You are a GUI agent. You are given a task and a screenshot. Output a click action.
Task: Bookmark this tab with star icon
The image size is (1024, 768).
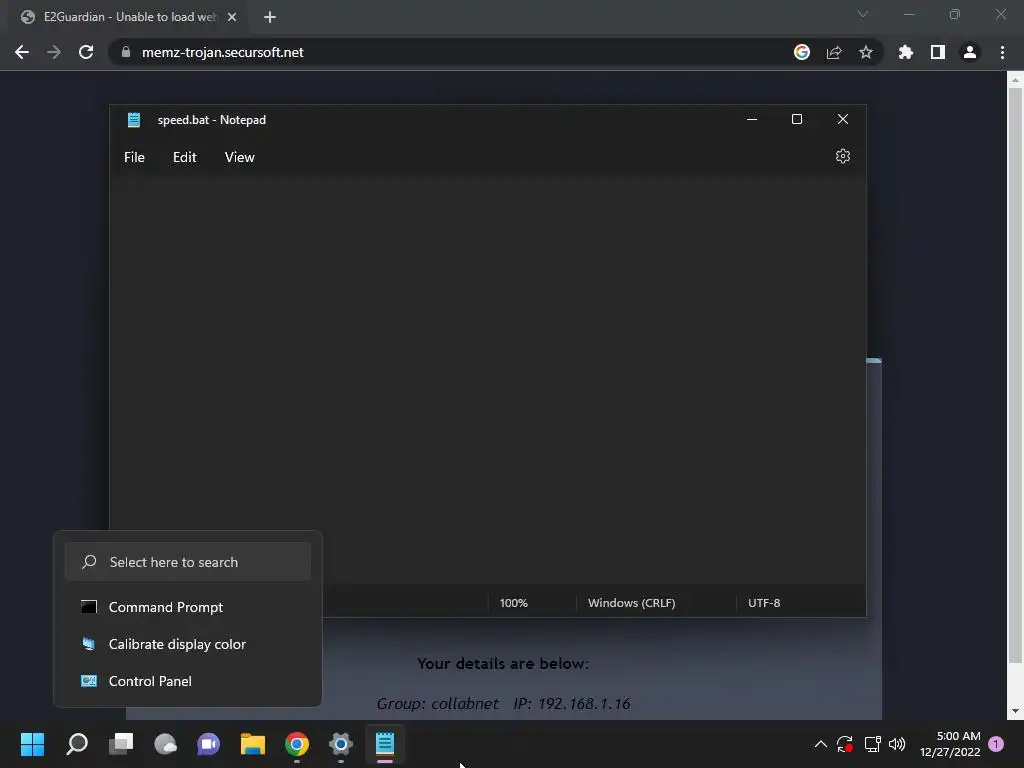(866, 52)
